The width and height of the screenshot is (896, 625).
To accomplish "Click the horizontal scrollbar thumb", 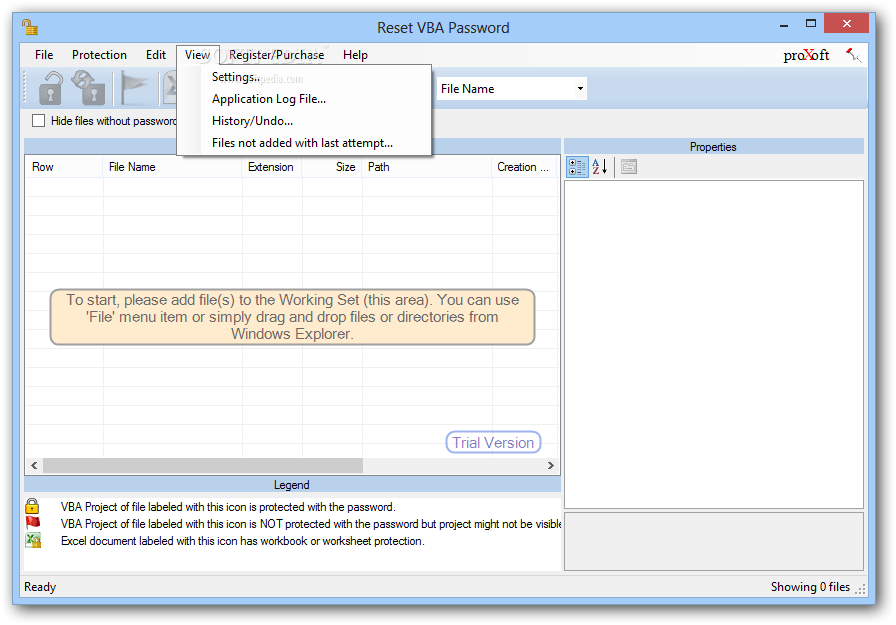I will tap(203, 466).
